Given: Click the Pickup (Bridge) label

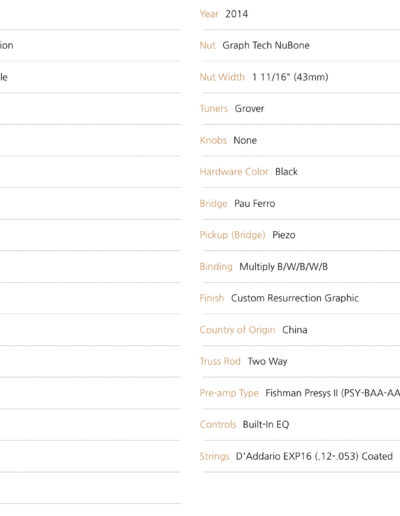Looking at the screenshot, I should [x=233, y=235].
